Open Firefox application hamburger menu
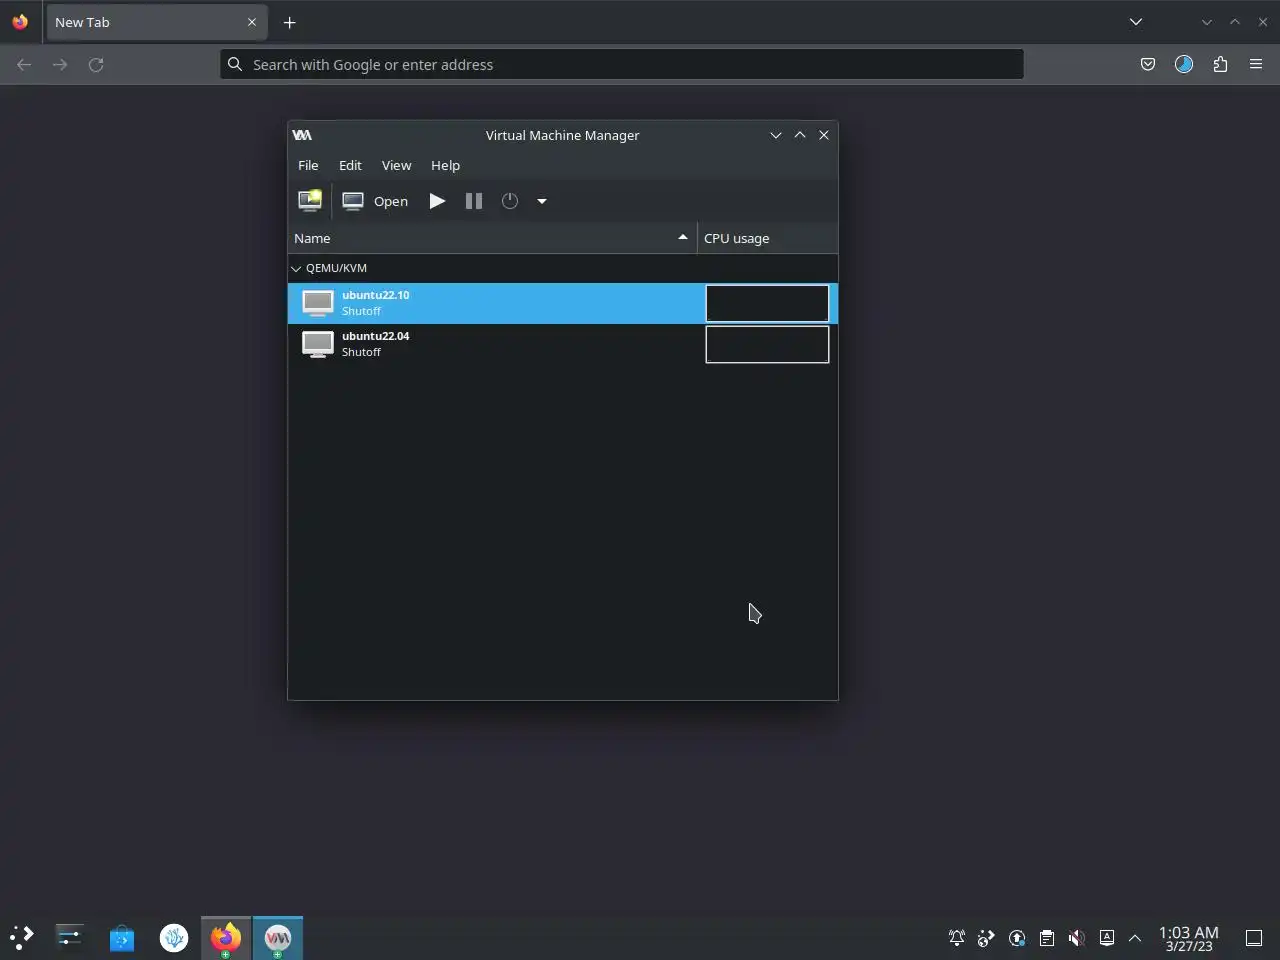Image resolution: width=1280 pixels, height=960 pixels. click(x=1256, y=64)
